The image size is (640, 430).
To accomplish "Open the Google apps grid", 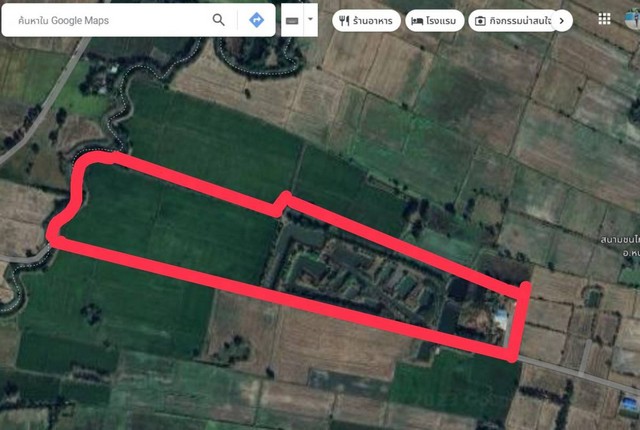I will (604, 19).
